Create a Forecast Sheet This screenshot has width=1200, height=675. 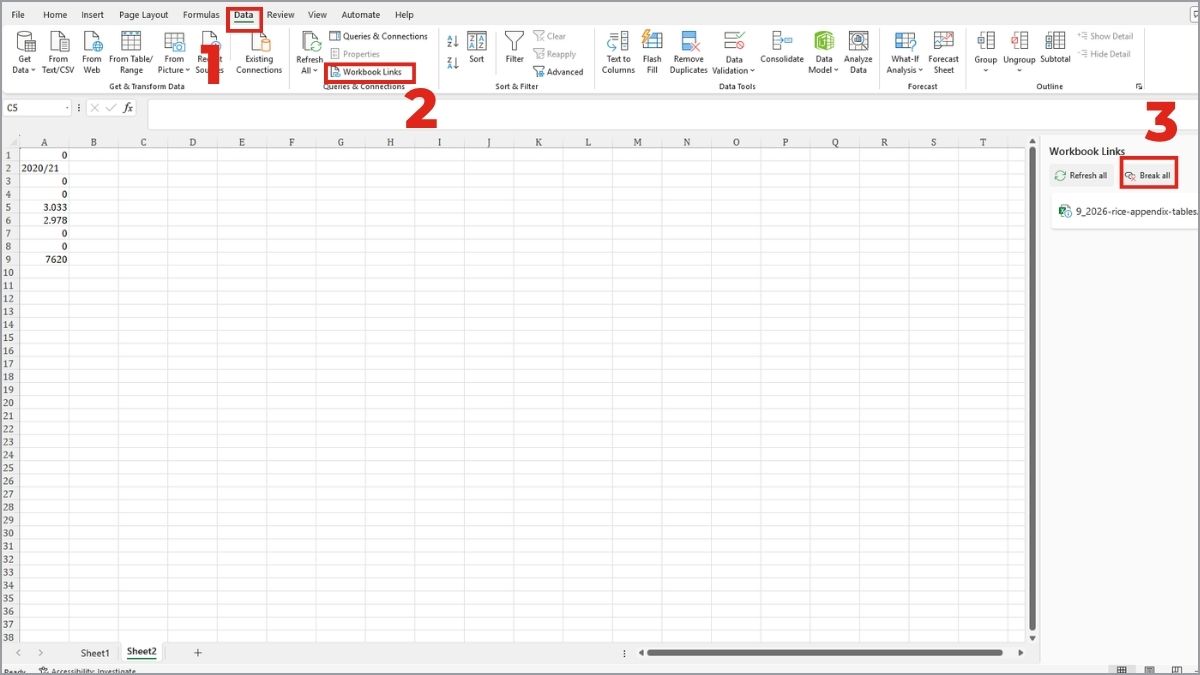coord(943,53)
